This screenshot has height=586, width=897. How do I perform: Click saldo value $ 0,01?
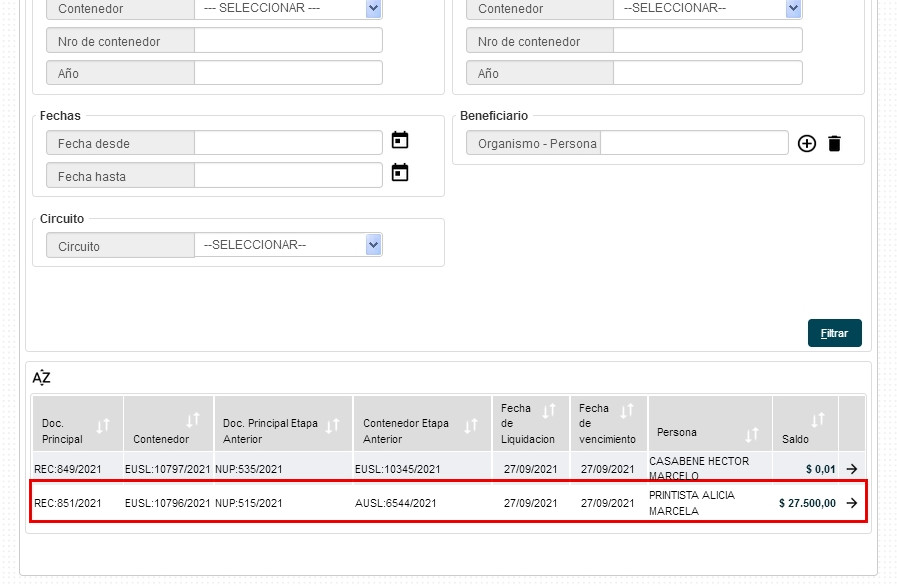tap(820, 469)
